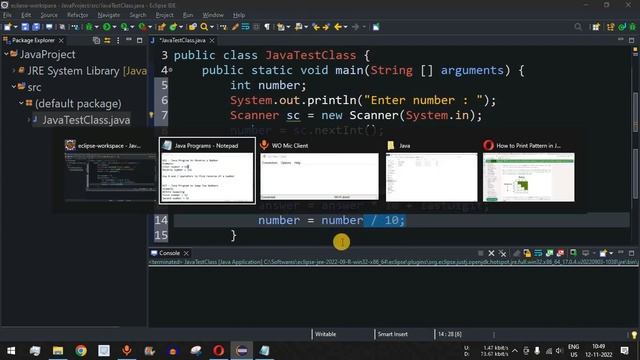Open the Window menu
The width and height of the screenshot is (640, 360).
tap(213, 15)
